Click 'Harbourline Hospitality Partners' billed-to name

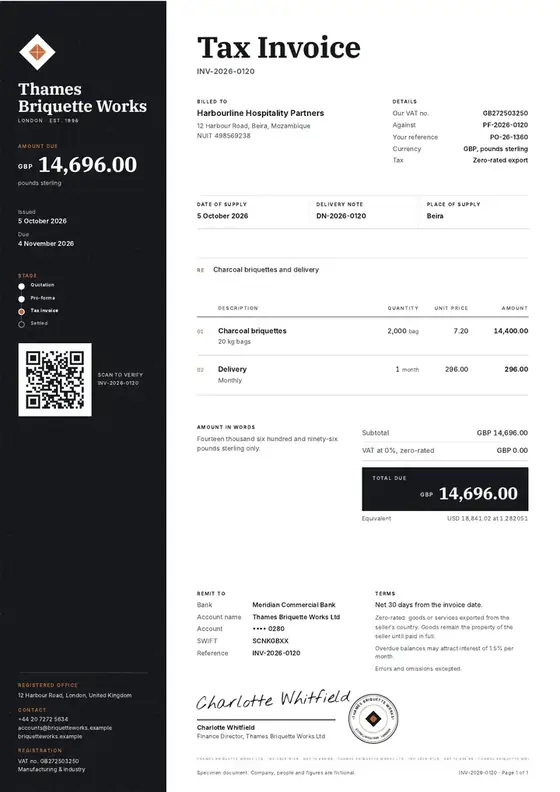pyautogui.click(x=261, y=113)
